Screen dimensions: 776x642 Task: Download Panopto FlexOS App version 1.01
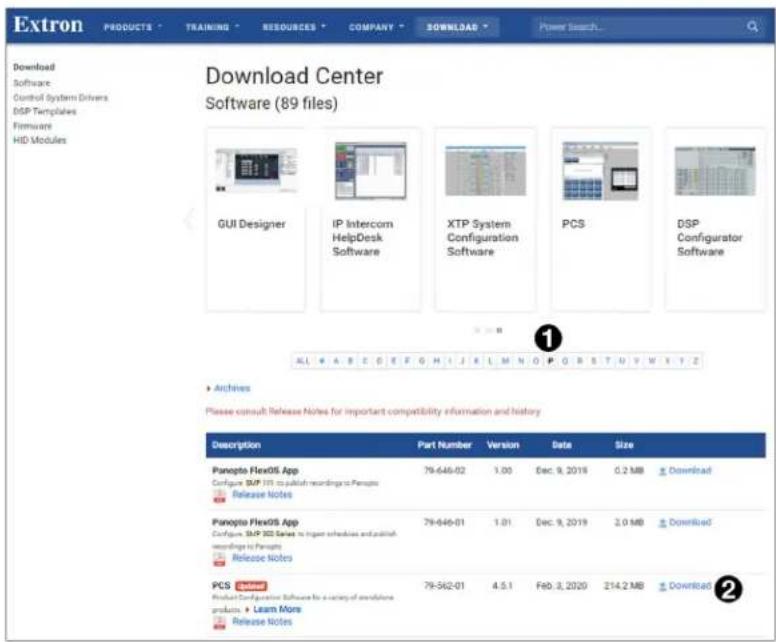coord(685,522)
